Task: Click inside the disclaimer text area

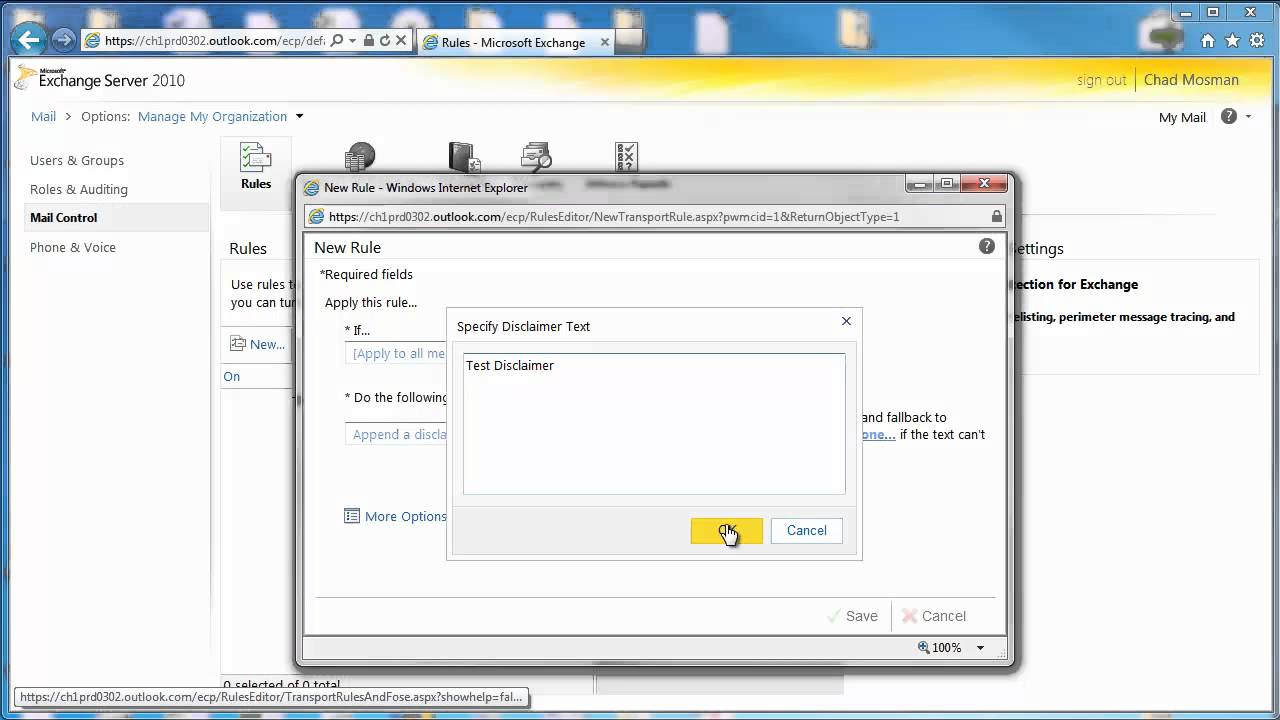Action: coord(654,423)
